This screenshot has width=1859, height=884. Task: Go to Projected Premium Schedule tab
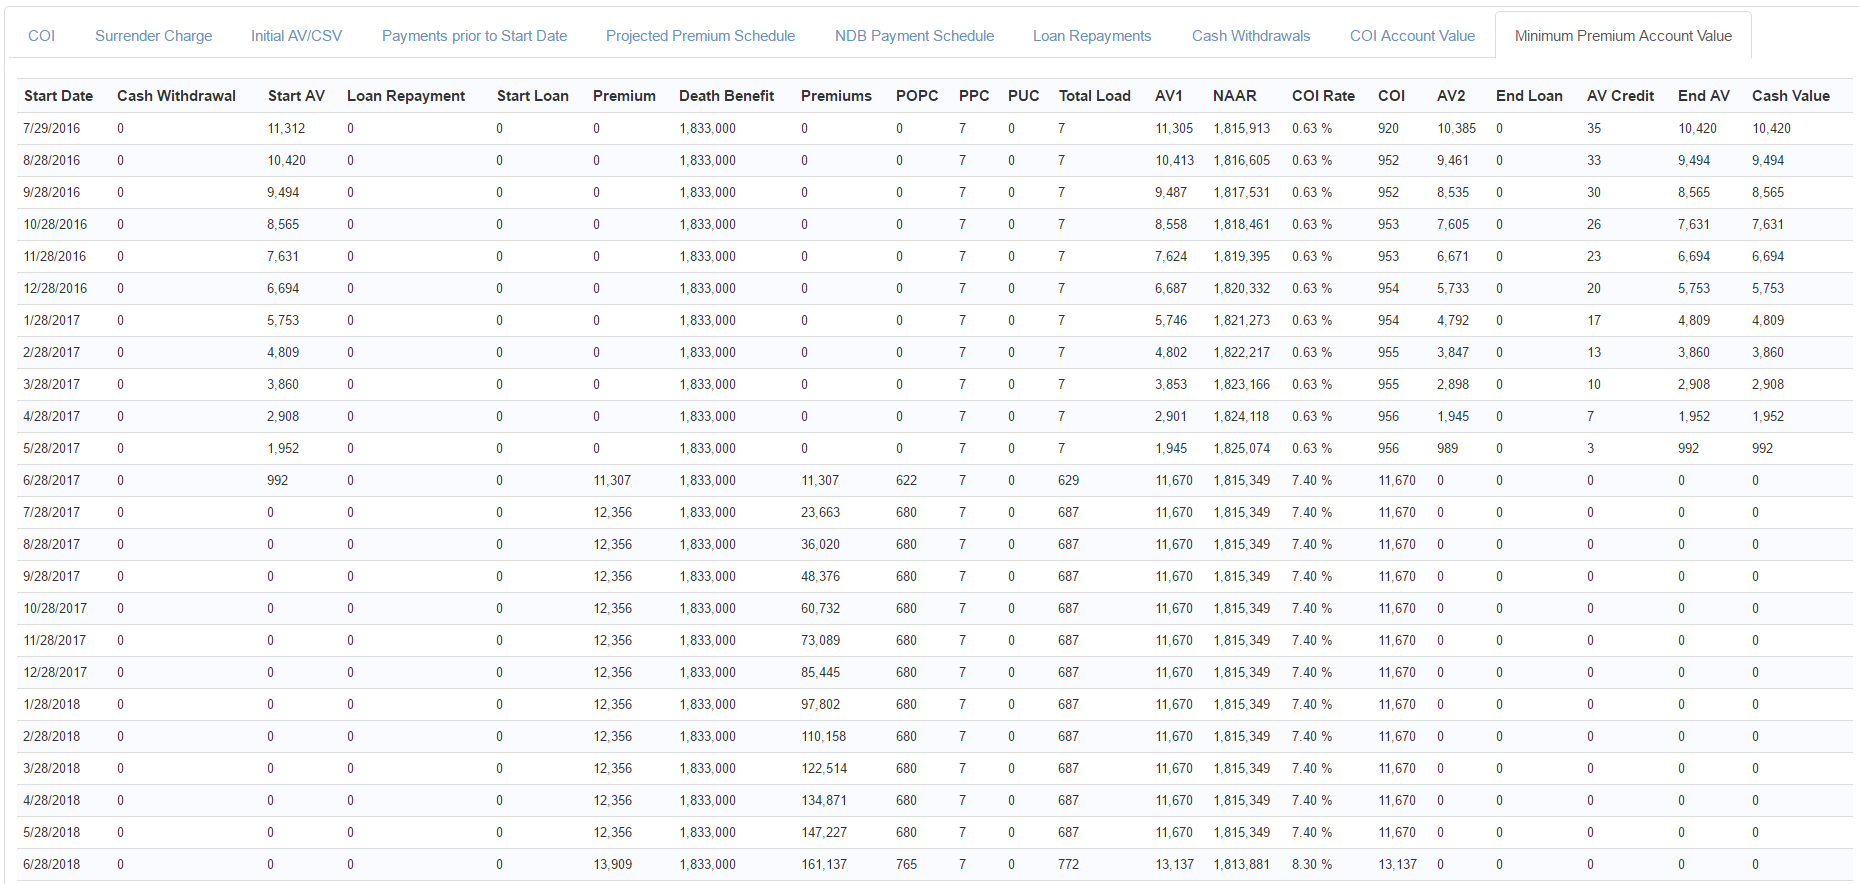[700, 36]
